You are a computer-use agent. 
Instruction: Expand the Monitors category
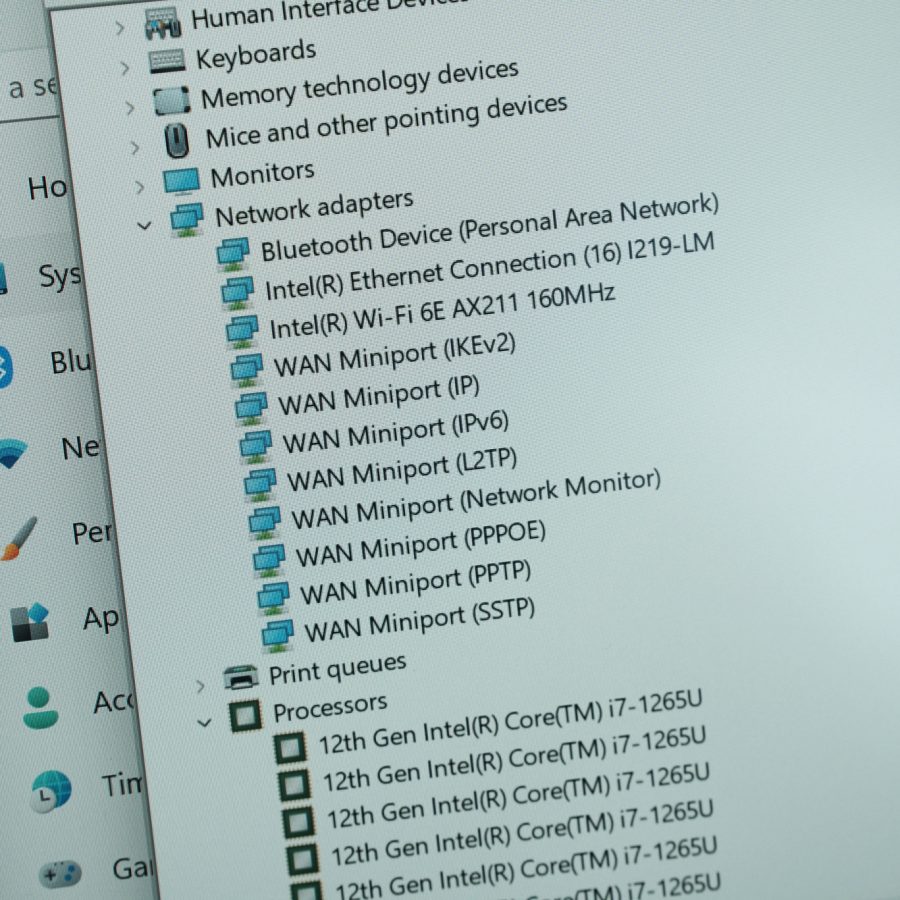pyautogui.click(x=139, y=187)
